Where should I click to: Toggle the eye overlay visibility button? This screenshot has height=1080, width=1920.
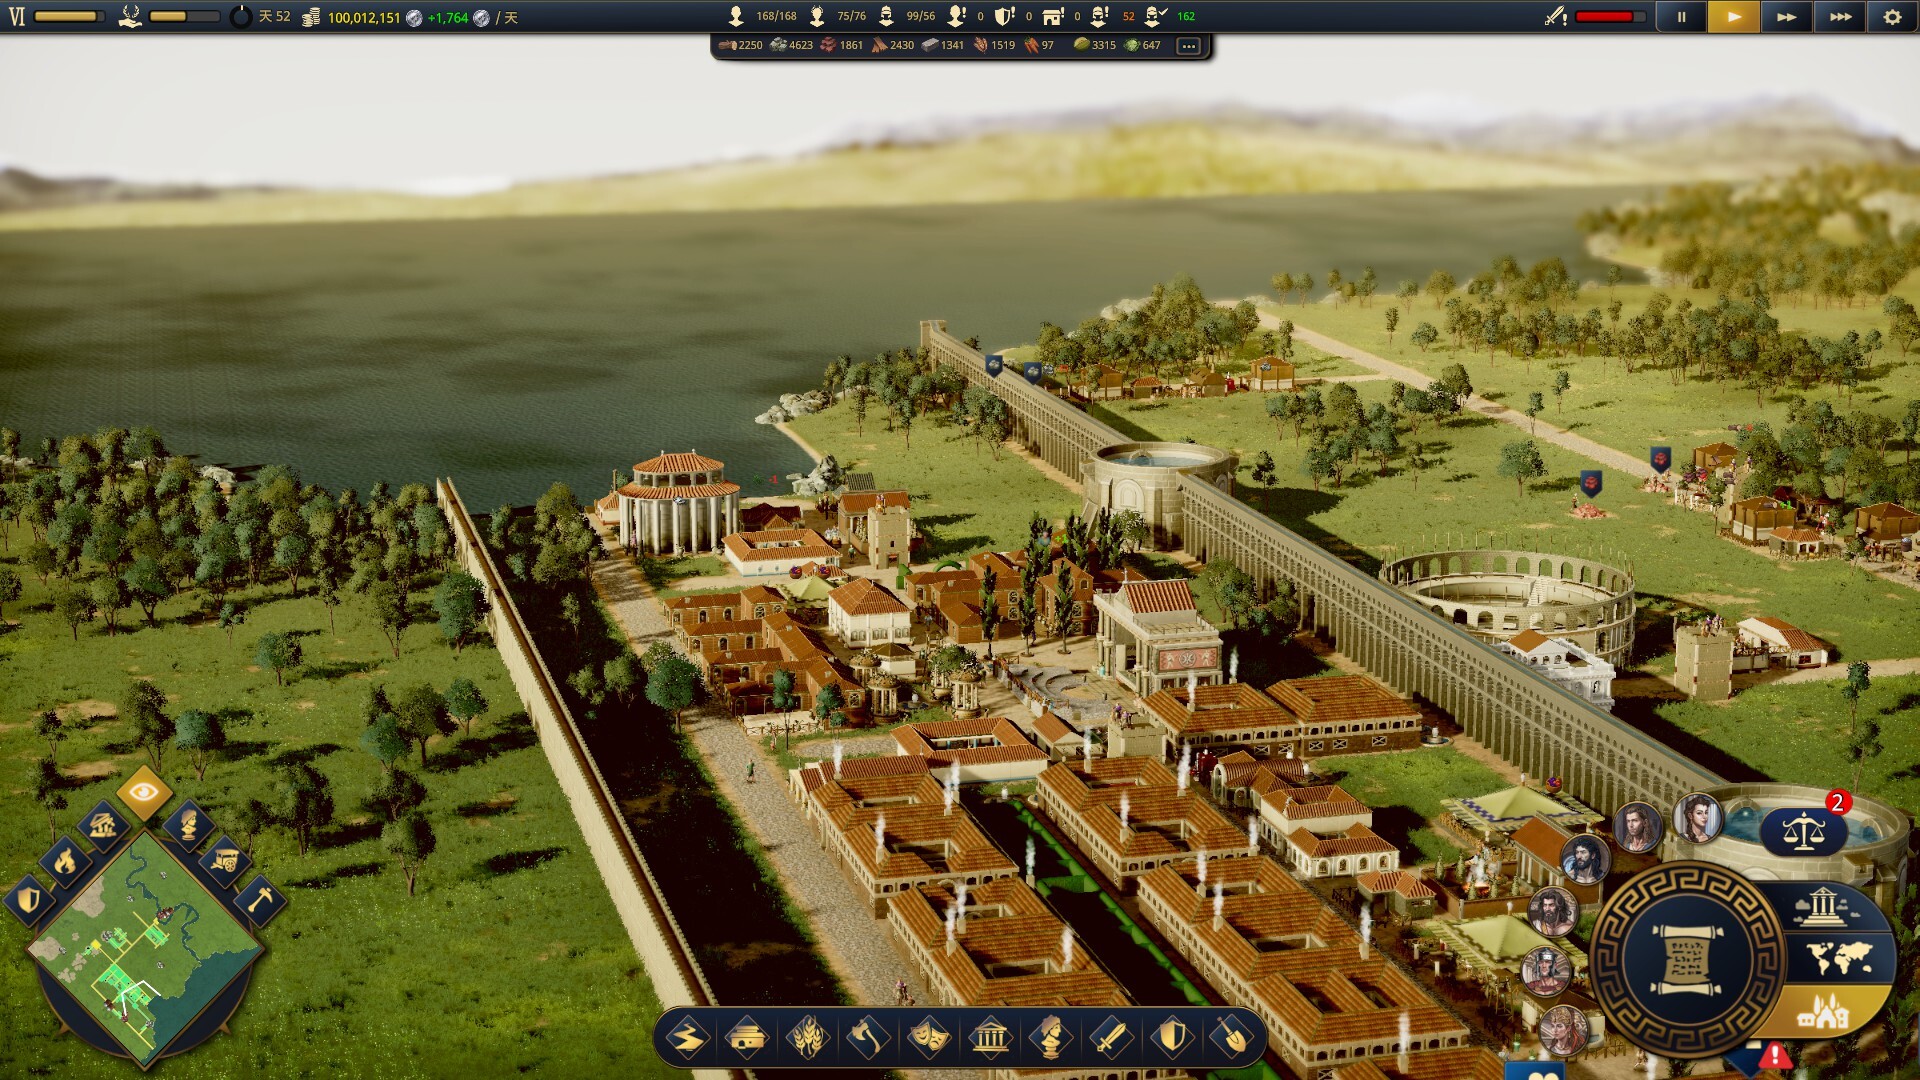tap(144, 793)
